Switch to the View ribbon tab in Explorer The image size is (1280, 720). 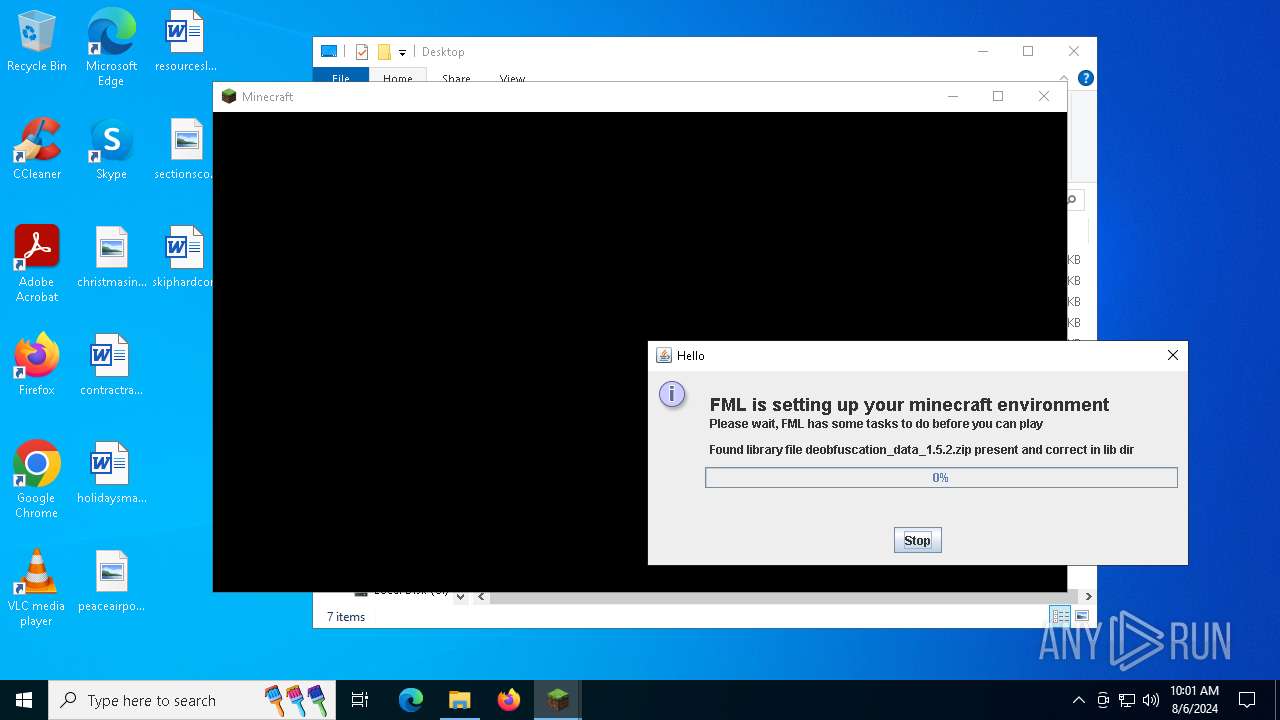click(512, 78)
